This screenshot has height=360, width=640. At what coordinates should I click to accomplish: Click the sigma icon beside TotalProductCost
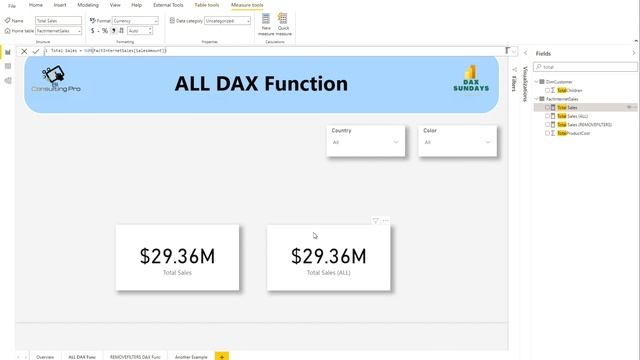(x=553, y=133)
